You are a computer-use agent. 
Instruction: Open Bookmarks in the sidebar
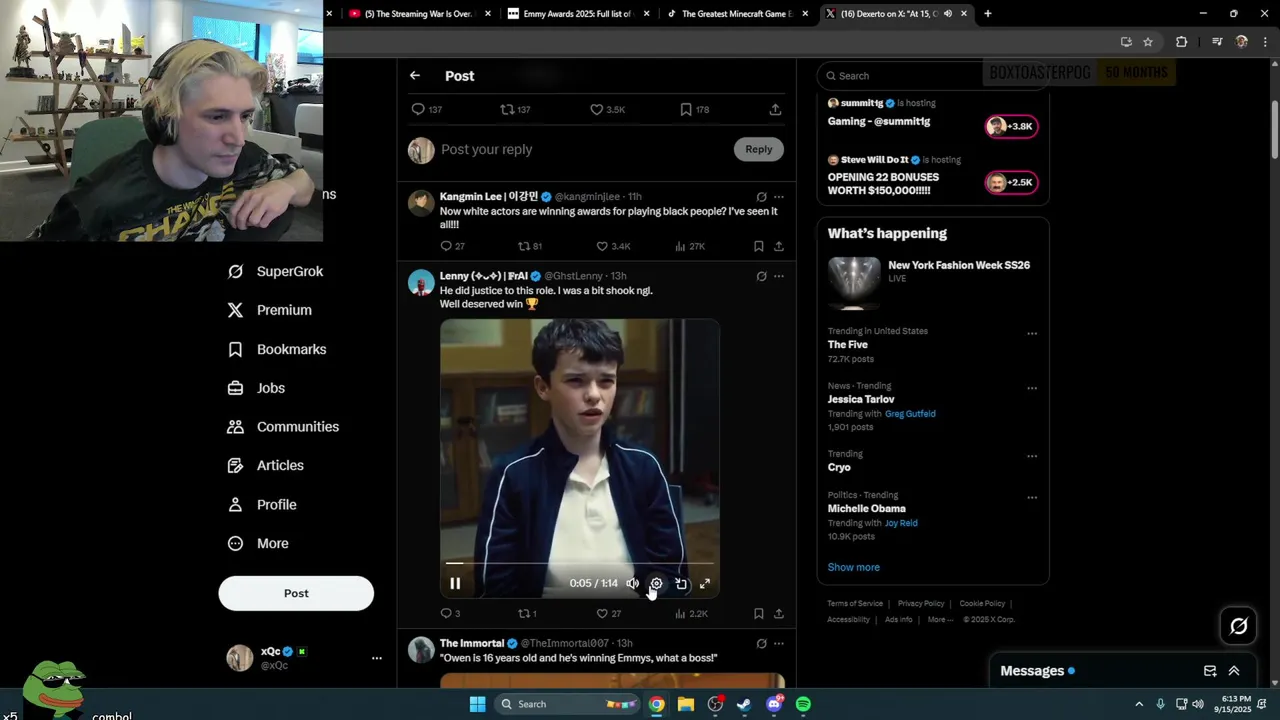[x=277, y=349]
